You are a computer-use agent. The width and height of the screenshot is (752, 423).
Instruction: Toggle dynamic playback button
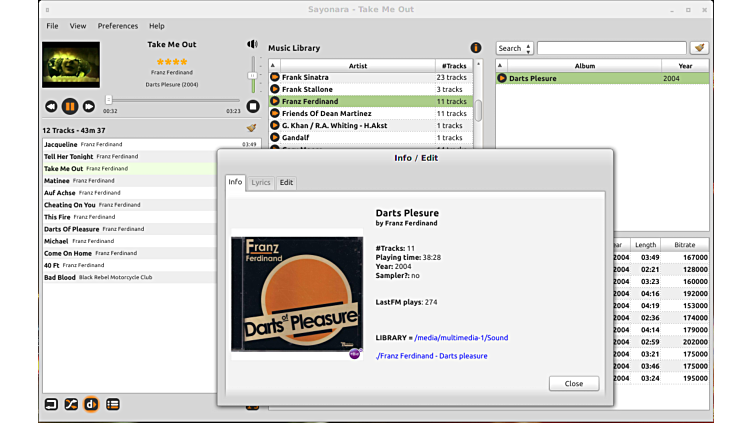point(91,404)
